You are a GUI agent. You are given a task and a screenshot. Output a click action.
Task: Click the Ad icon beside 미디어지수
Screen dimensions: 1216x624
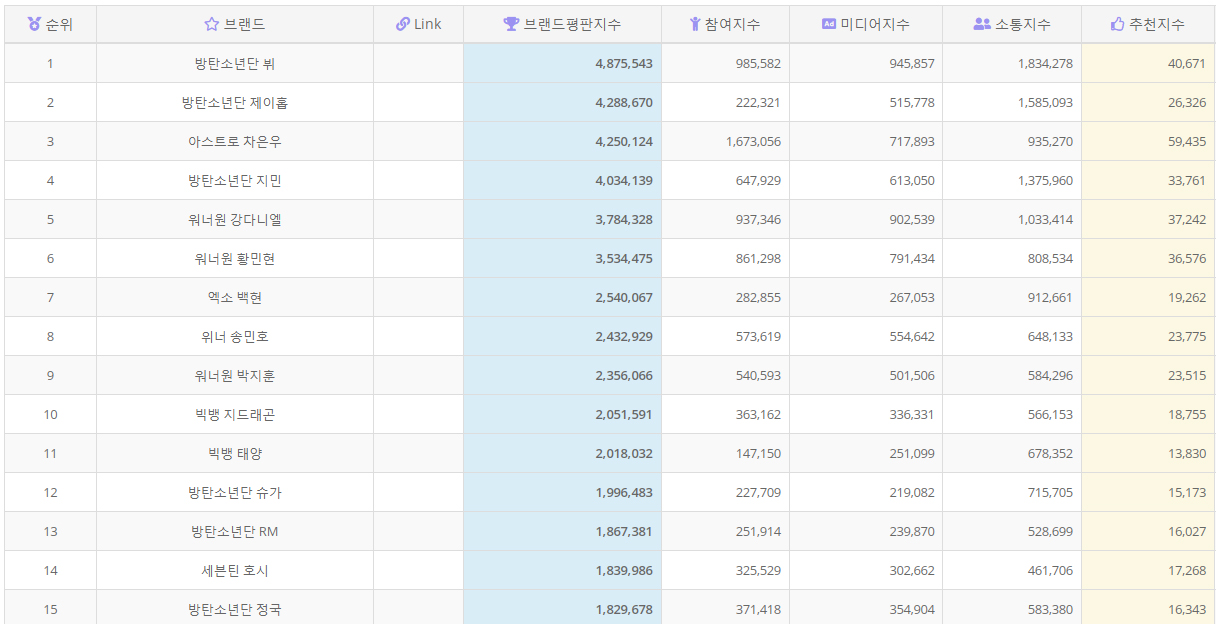pos(828,24)
